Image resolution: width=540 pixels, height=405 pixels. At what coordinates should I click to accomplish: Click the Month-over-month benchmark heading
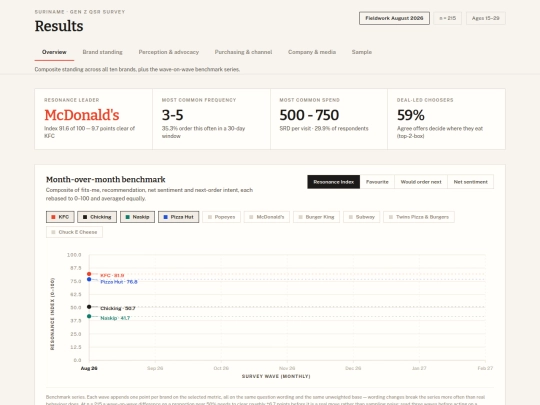tap(106, 179)
